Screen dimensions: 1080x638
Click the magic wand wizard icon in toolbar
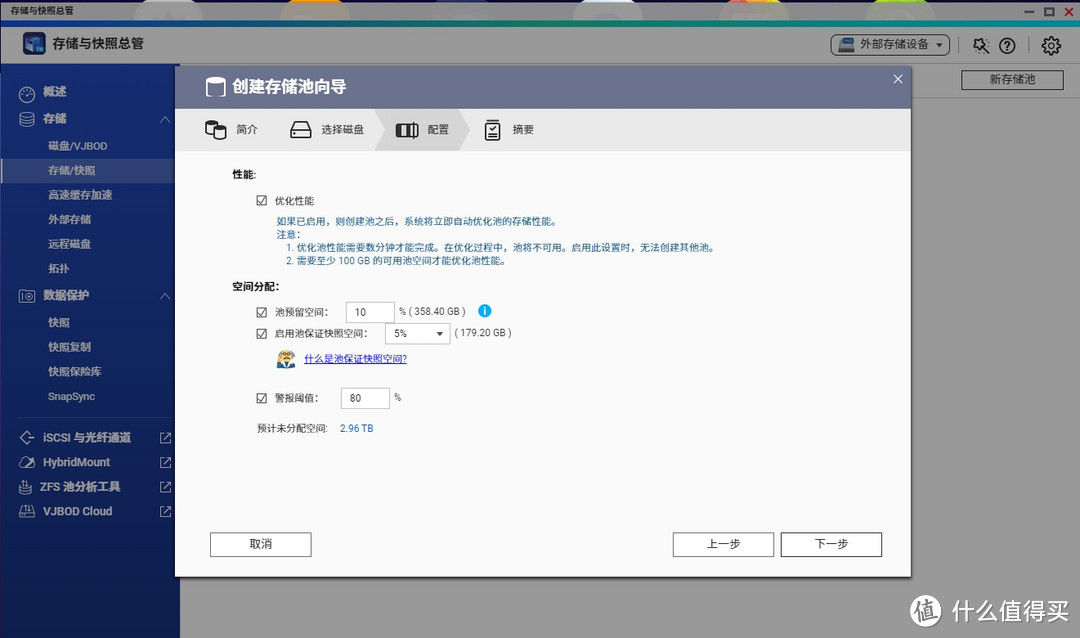(981, 45)
